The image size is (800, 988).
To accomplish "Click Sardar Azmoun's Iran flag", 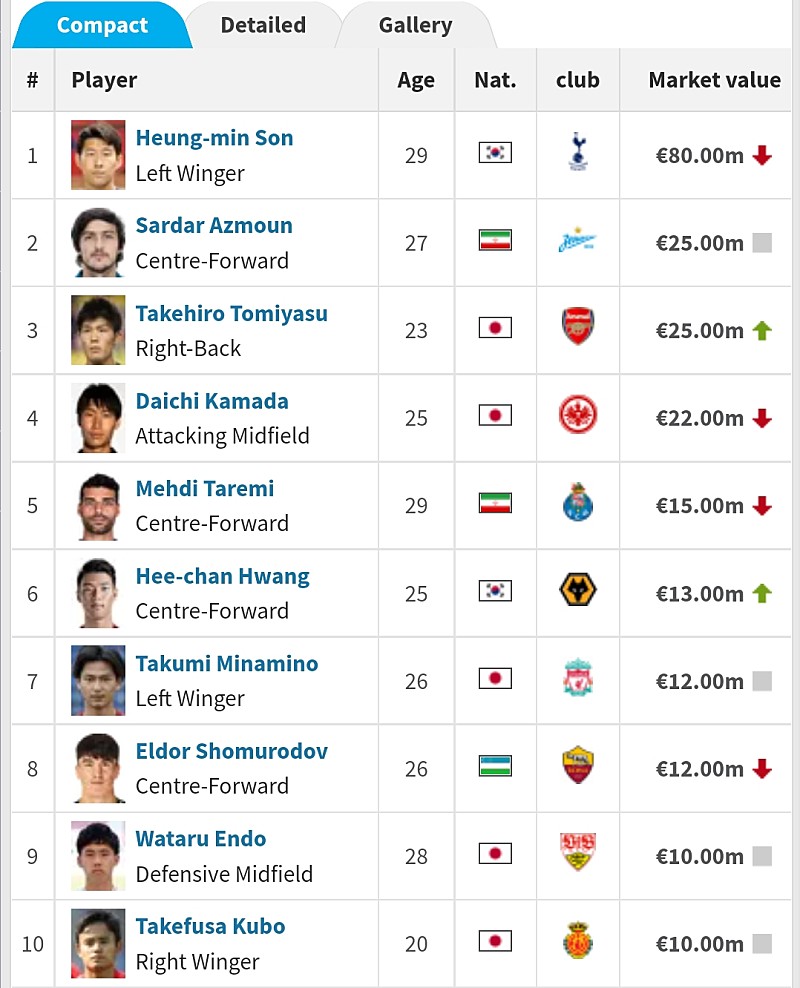I will [x=495, y=241].
